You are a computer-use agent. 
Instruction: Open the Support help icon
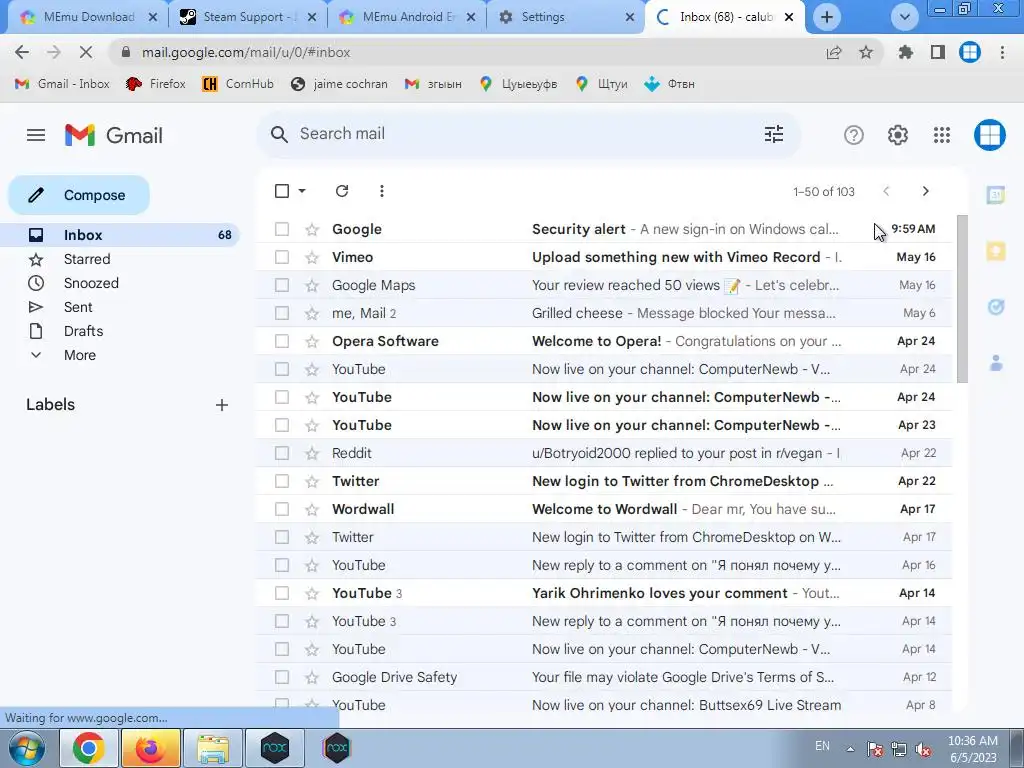(854, 135)
